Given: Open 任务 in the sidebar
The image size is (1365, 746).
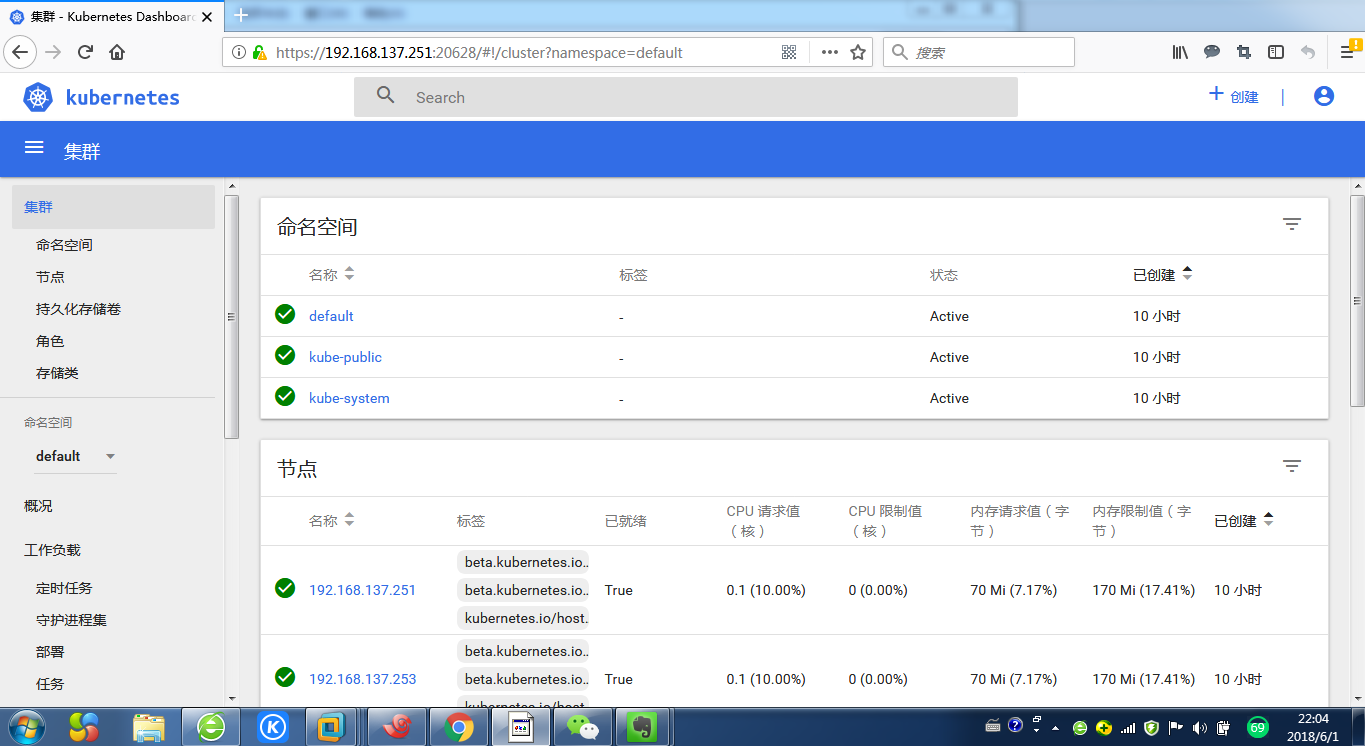Looking at the screenshot, I should (50, 684).
